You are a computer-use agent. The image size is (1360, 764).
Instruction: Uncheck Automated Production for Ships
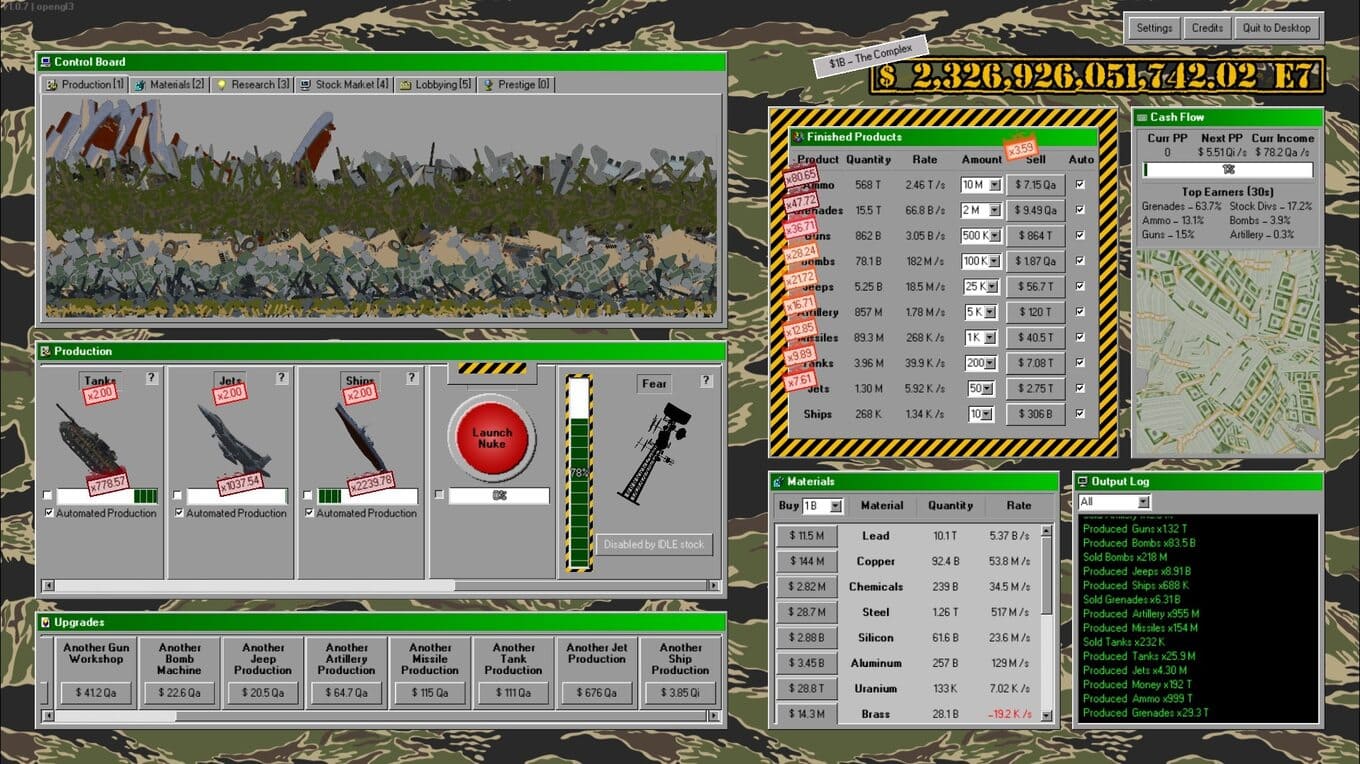(310, 513)
